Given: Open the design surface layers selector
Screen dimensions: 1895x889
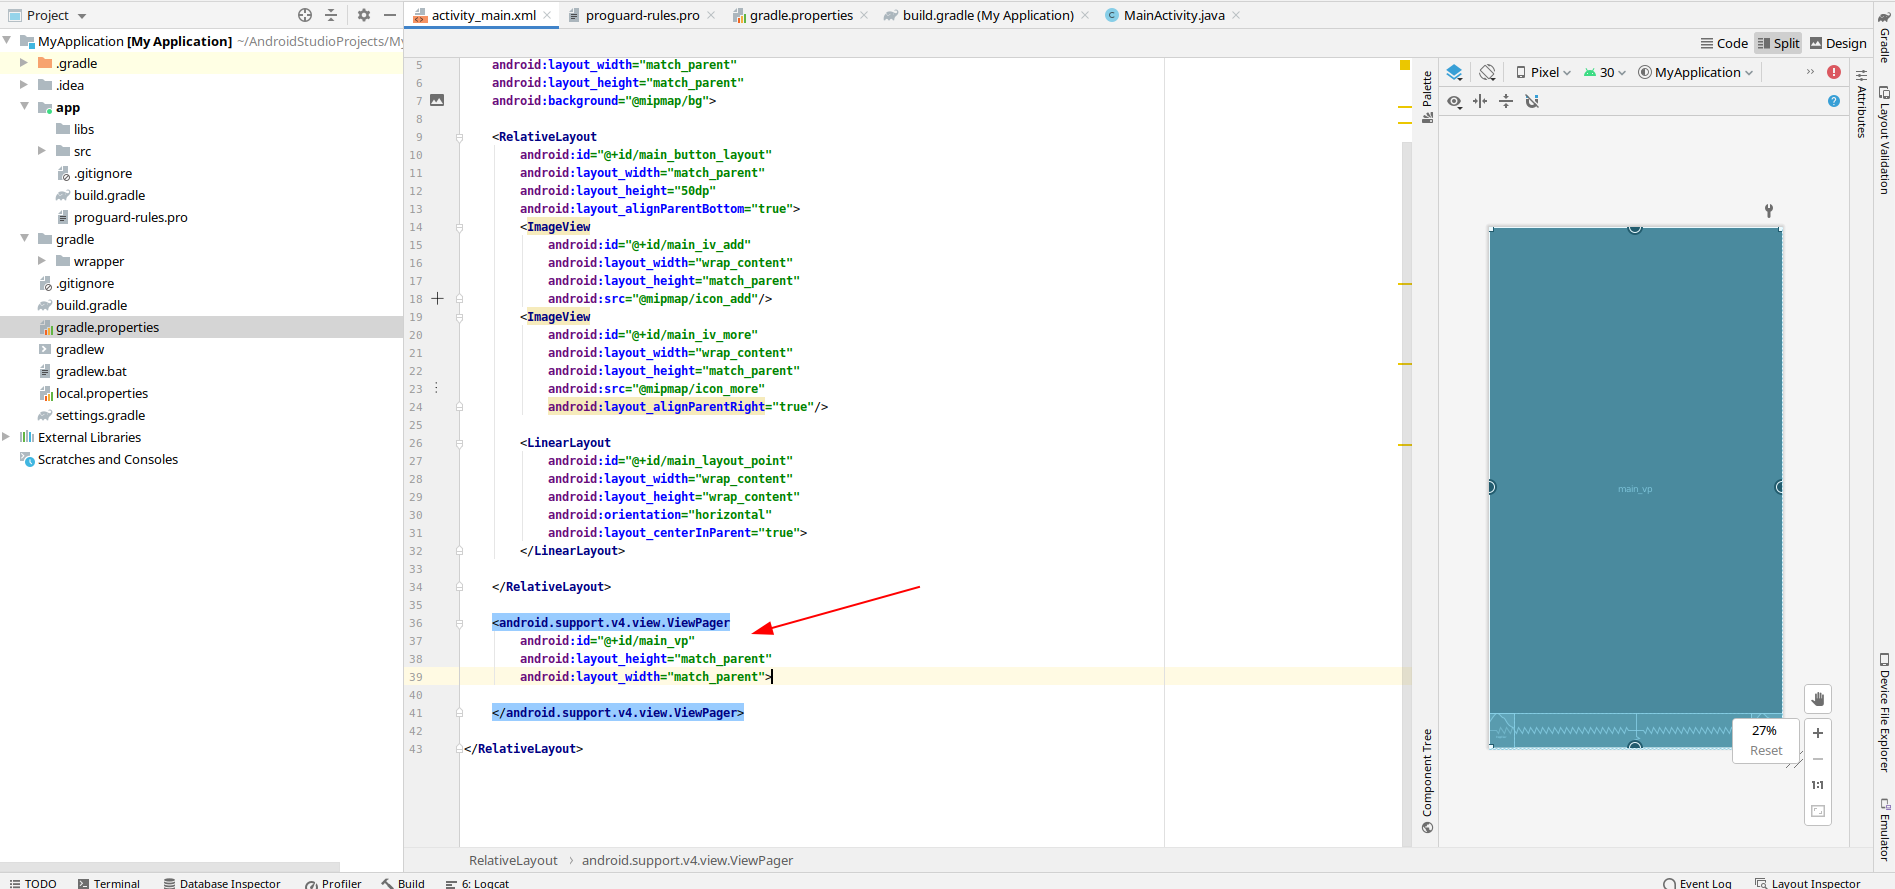Looking at the screenshot, I should coord(1455,72).
